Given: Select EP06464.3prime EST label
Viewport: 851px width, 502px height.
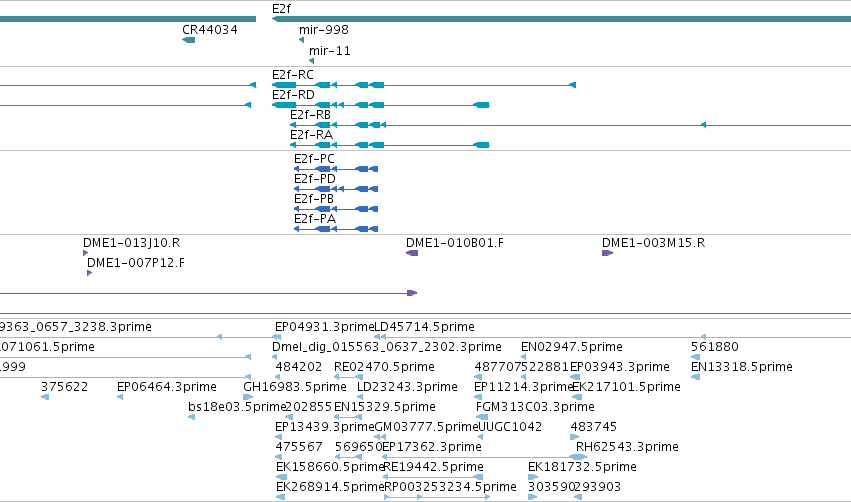Looking at the screenshot, I should (167, 387).
